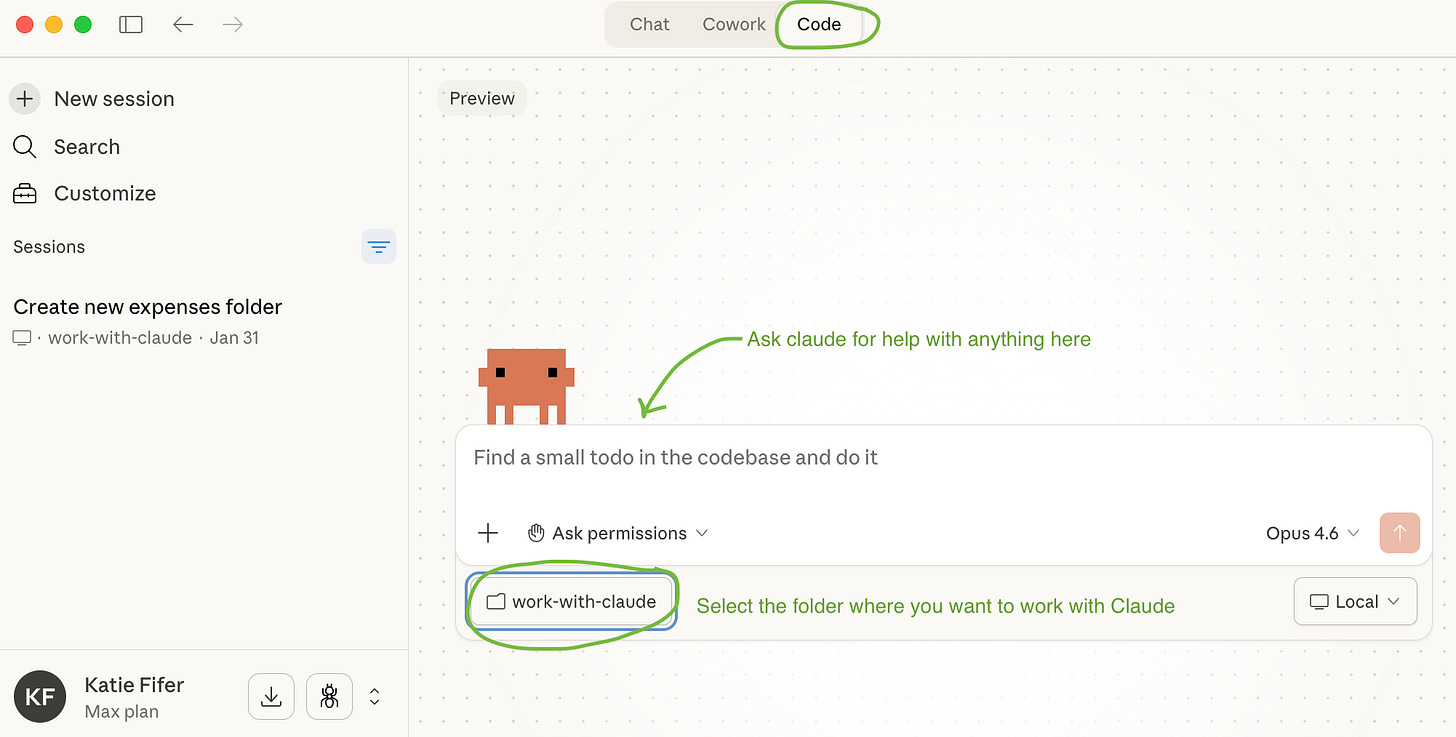
Task: Expand the account menu chevrons
Action: pos(375,697)
